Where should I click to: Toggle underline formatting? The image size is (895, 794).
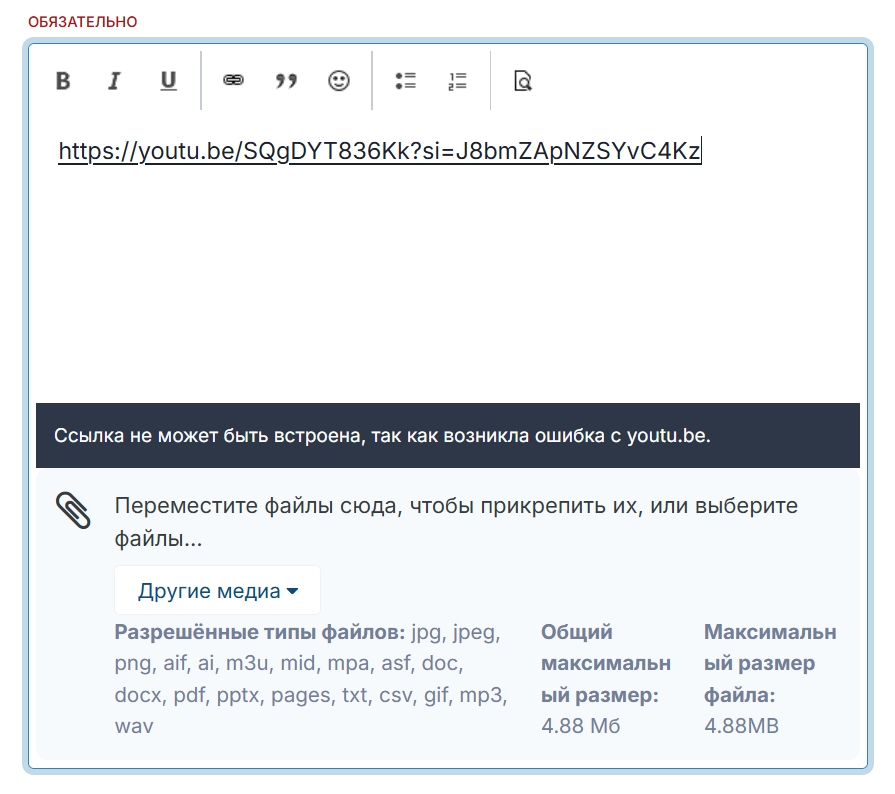pyautogui.click(x=168, y=80)
